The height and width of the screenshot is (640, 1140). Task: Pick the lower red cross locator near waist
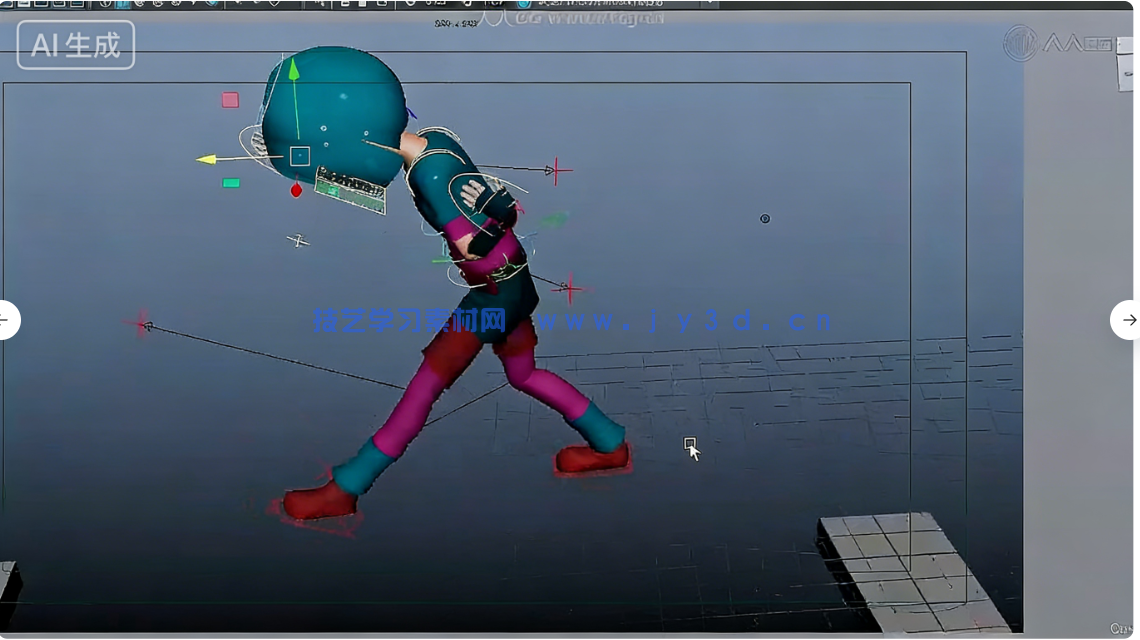click(x=570, y=290)
